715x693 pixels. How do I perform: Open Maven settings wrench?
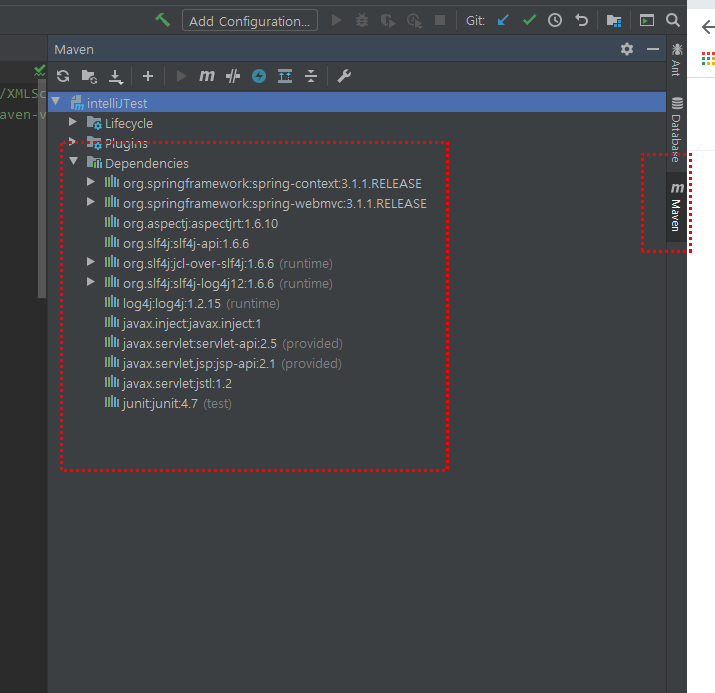click(344, 76)
